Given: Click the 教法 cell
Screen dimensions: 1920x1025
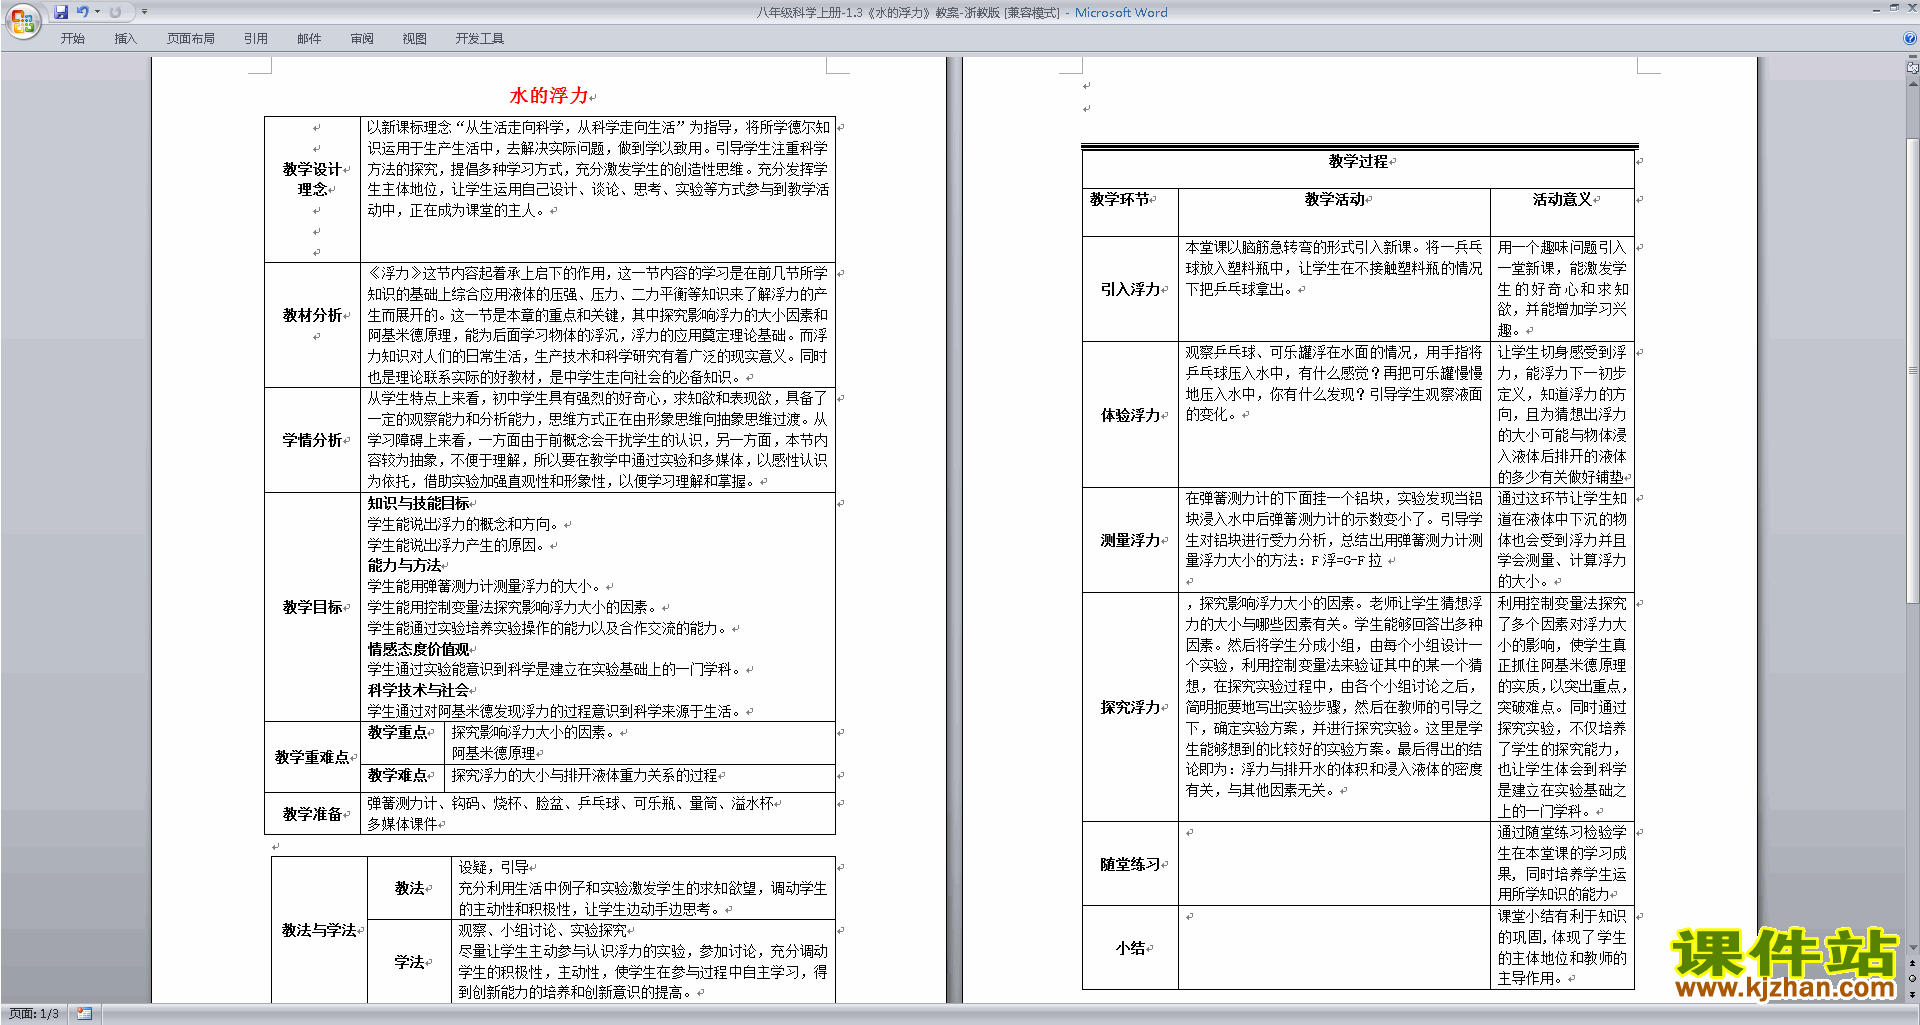Looking at the screenshot, I should tap(409, 888).
